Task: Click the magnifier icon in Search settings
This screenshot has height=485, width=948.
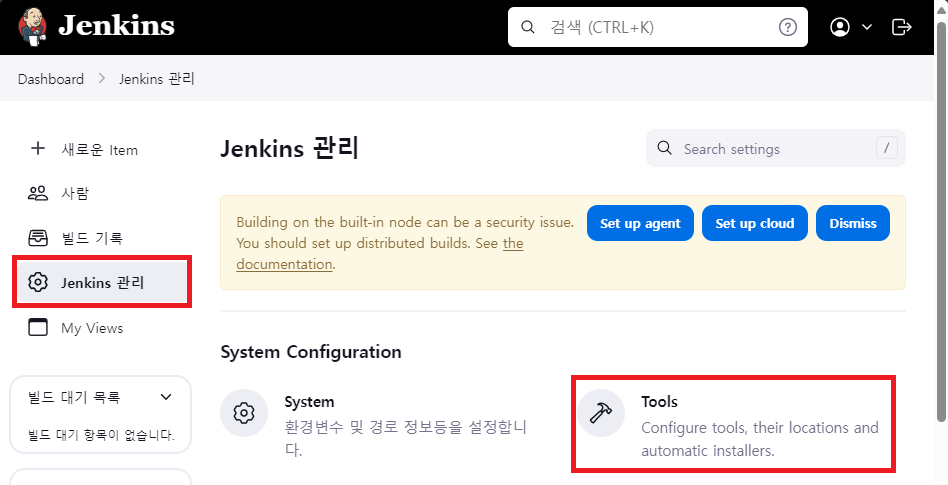Action: (664, 148)
